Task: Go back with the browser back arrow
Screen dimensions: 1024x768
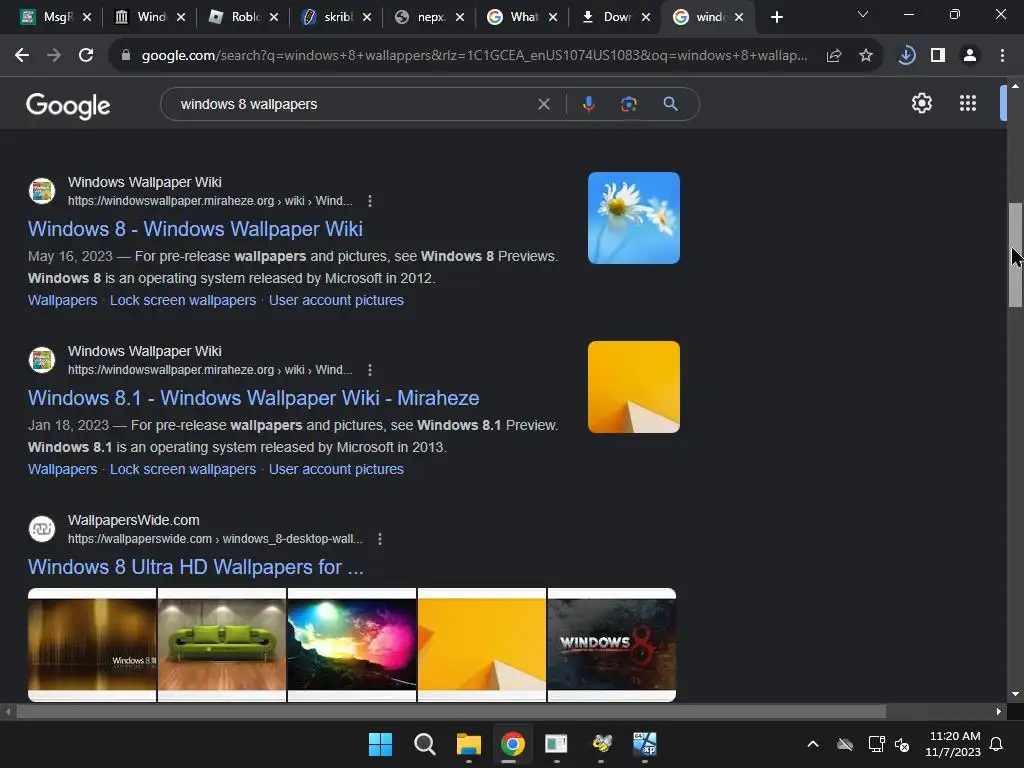Action: 22,56
